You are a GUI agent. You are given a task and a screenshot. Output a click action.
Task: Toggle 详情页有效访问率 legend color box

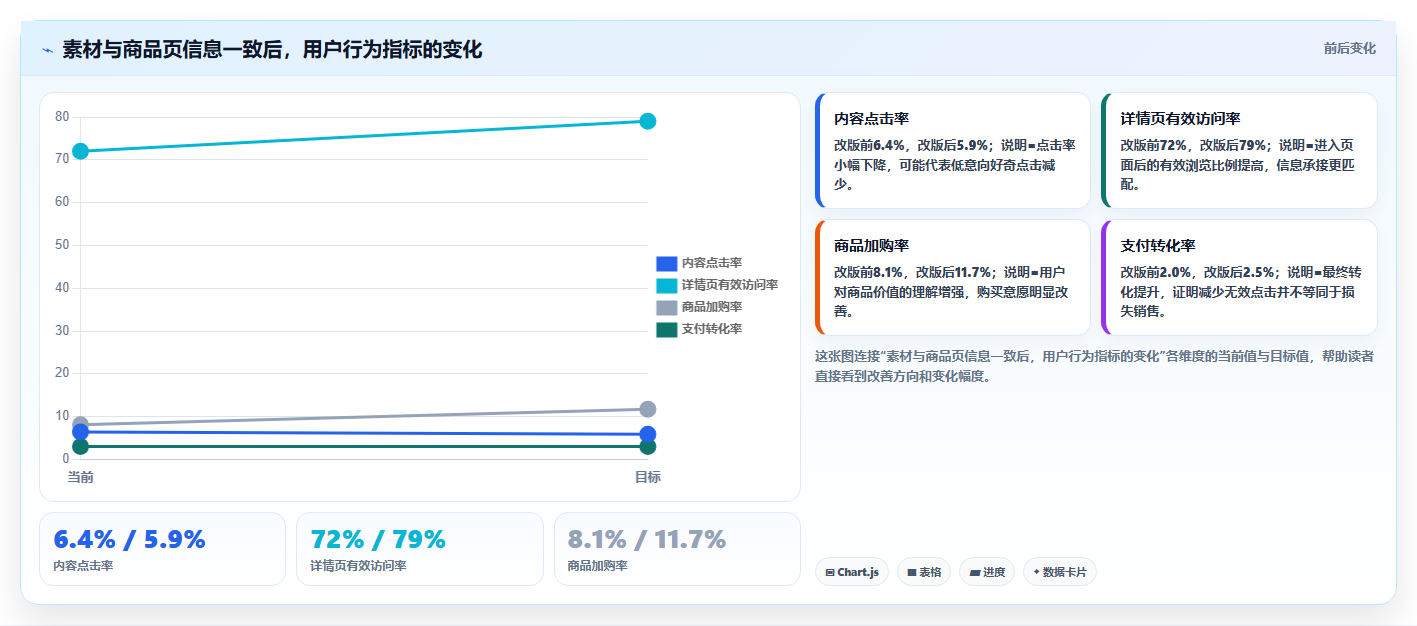point(667,285)
